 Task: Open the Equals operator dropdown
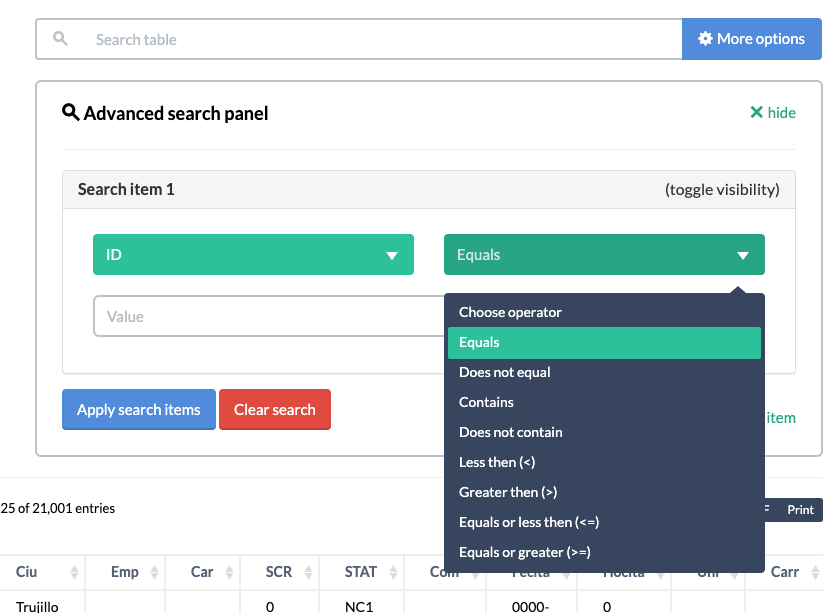point(604,254)
